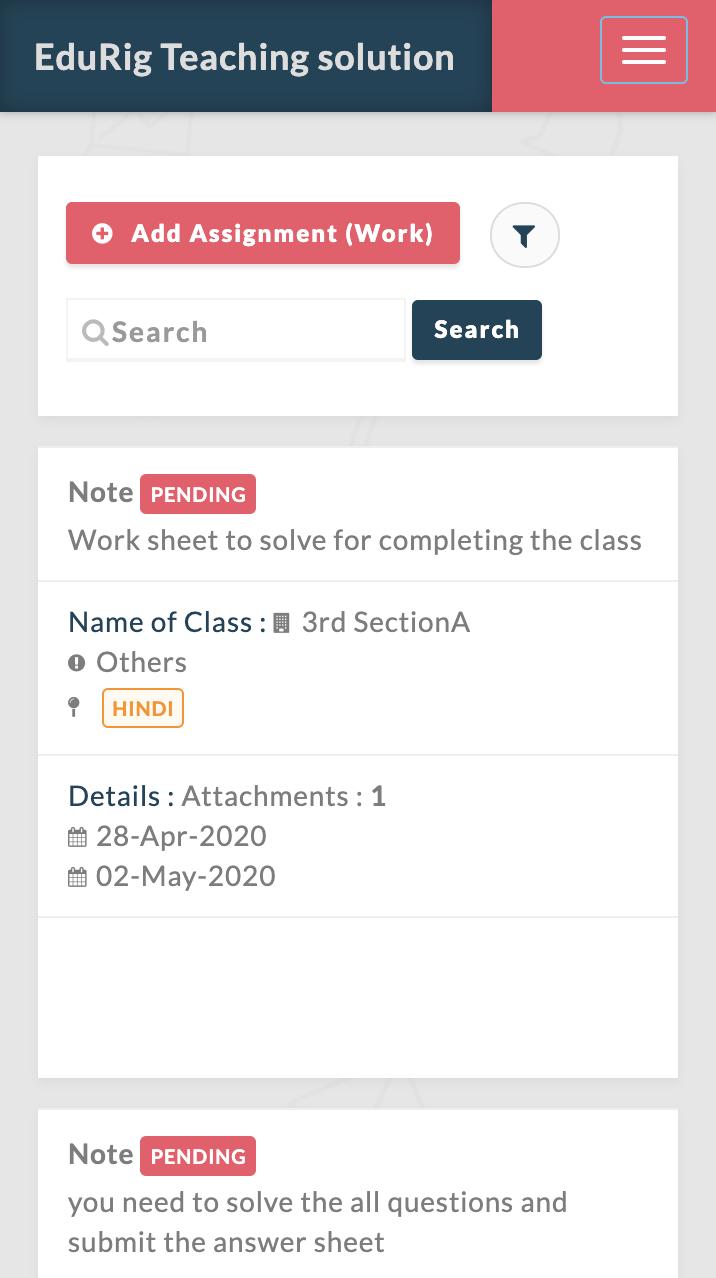Click the filter funnel icon
This screenshot has height=1278, width=716.
(525, 236)
